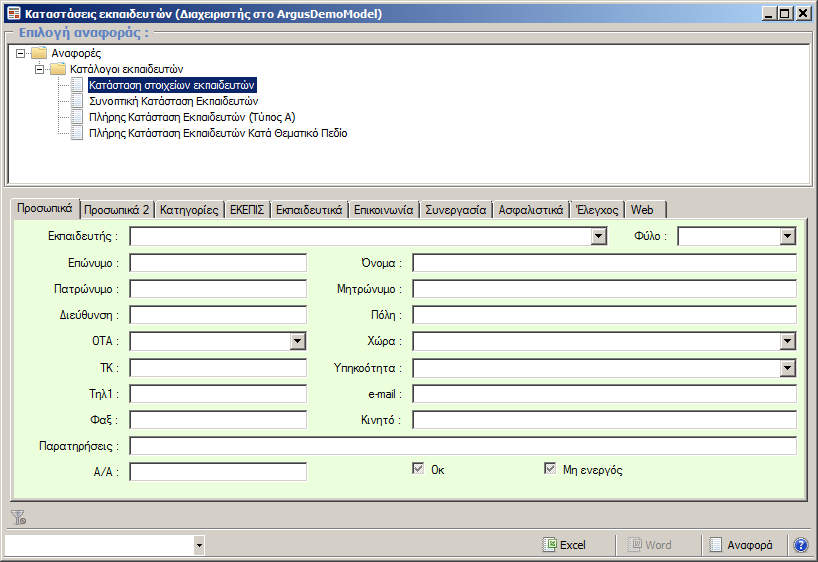This screenshot has width=818, height=562.
Task: Select Πλήρης Κατάσταση Εκπαιδευτών Κατά Θεματικό Πεδίο
Action: [217, 133]
